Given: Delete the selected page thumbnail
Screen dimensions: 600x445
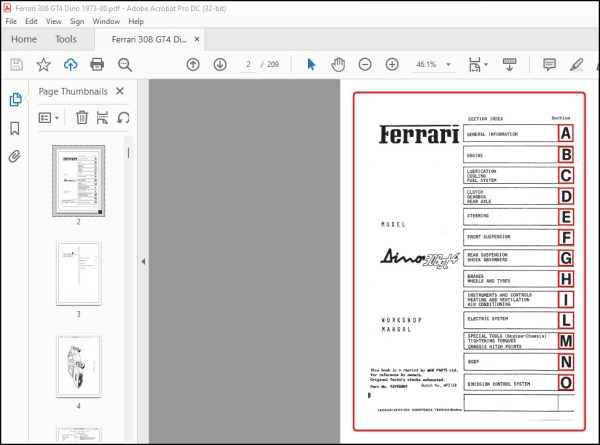Looking at the screenshot, I should [82, 117].
